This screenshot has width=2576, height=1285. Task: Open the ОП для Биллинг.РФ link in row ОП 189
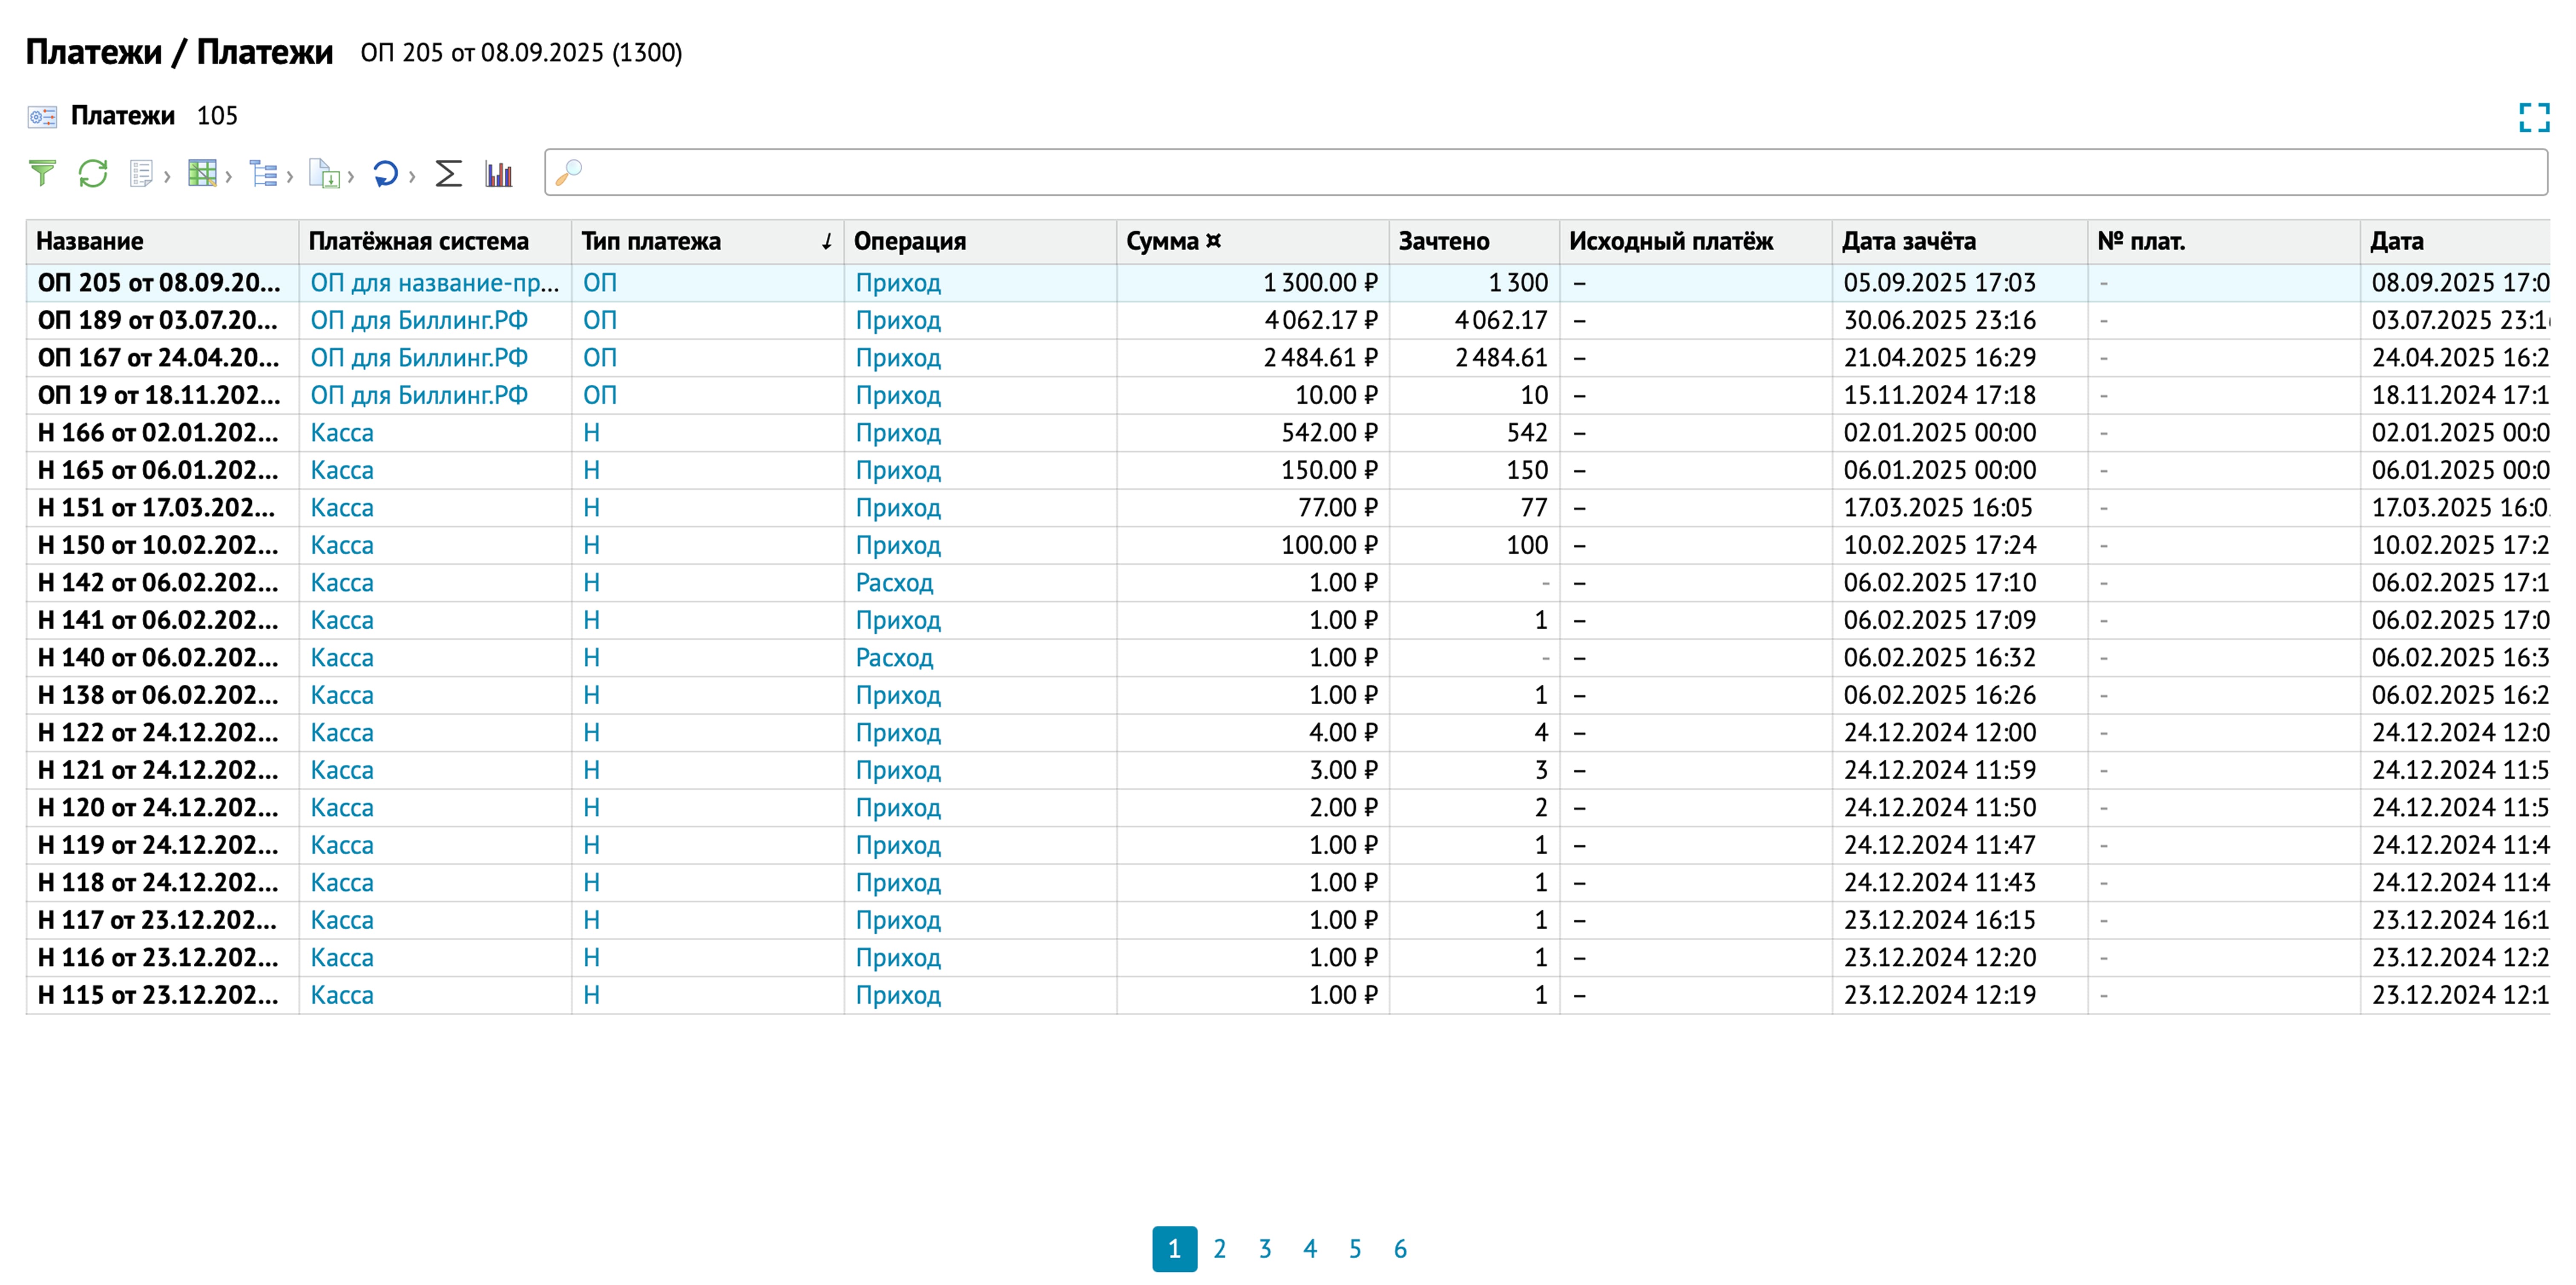click(x=419, y=320)
